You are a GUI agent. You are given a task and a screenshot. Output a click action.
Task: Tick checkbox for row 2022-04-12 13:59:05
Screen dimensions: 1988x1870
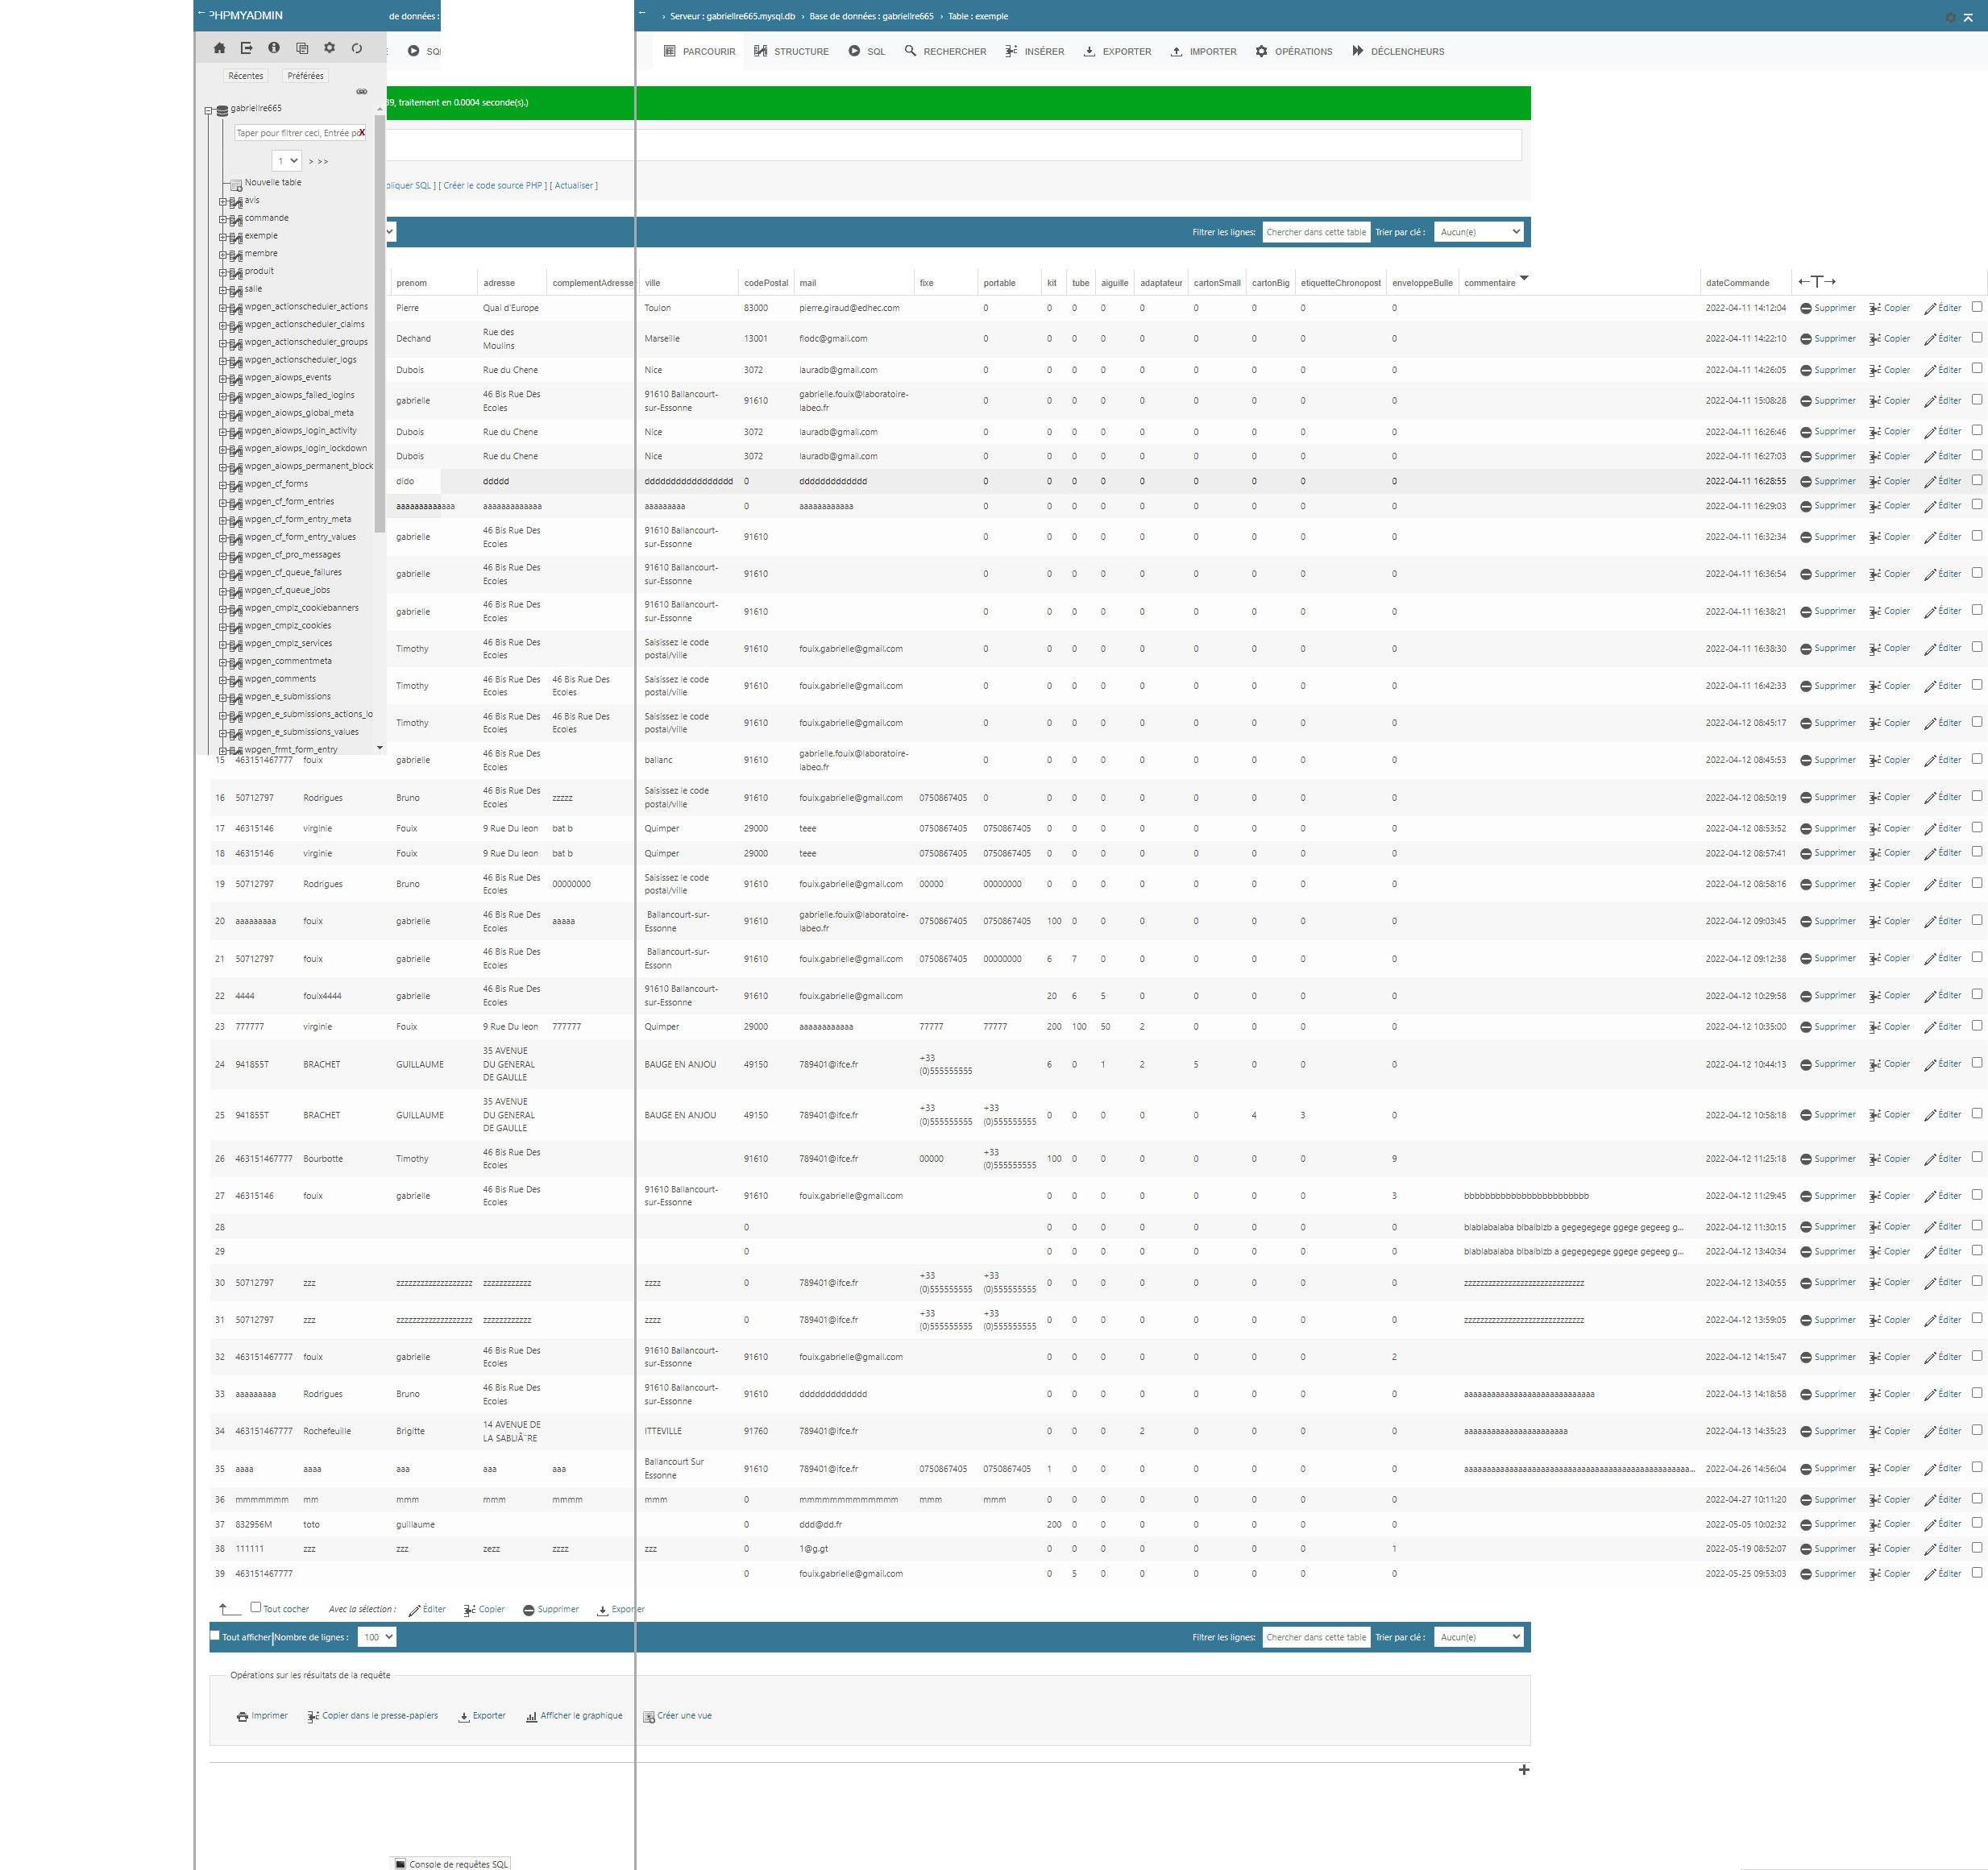(1977, 1318)
